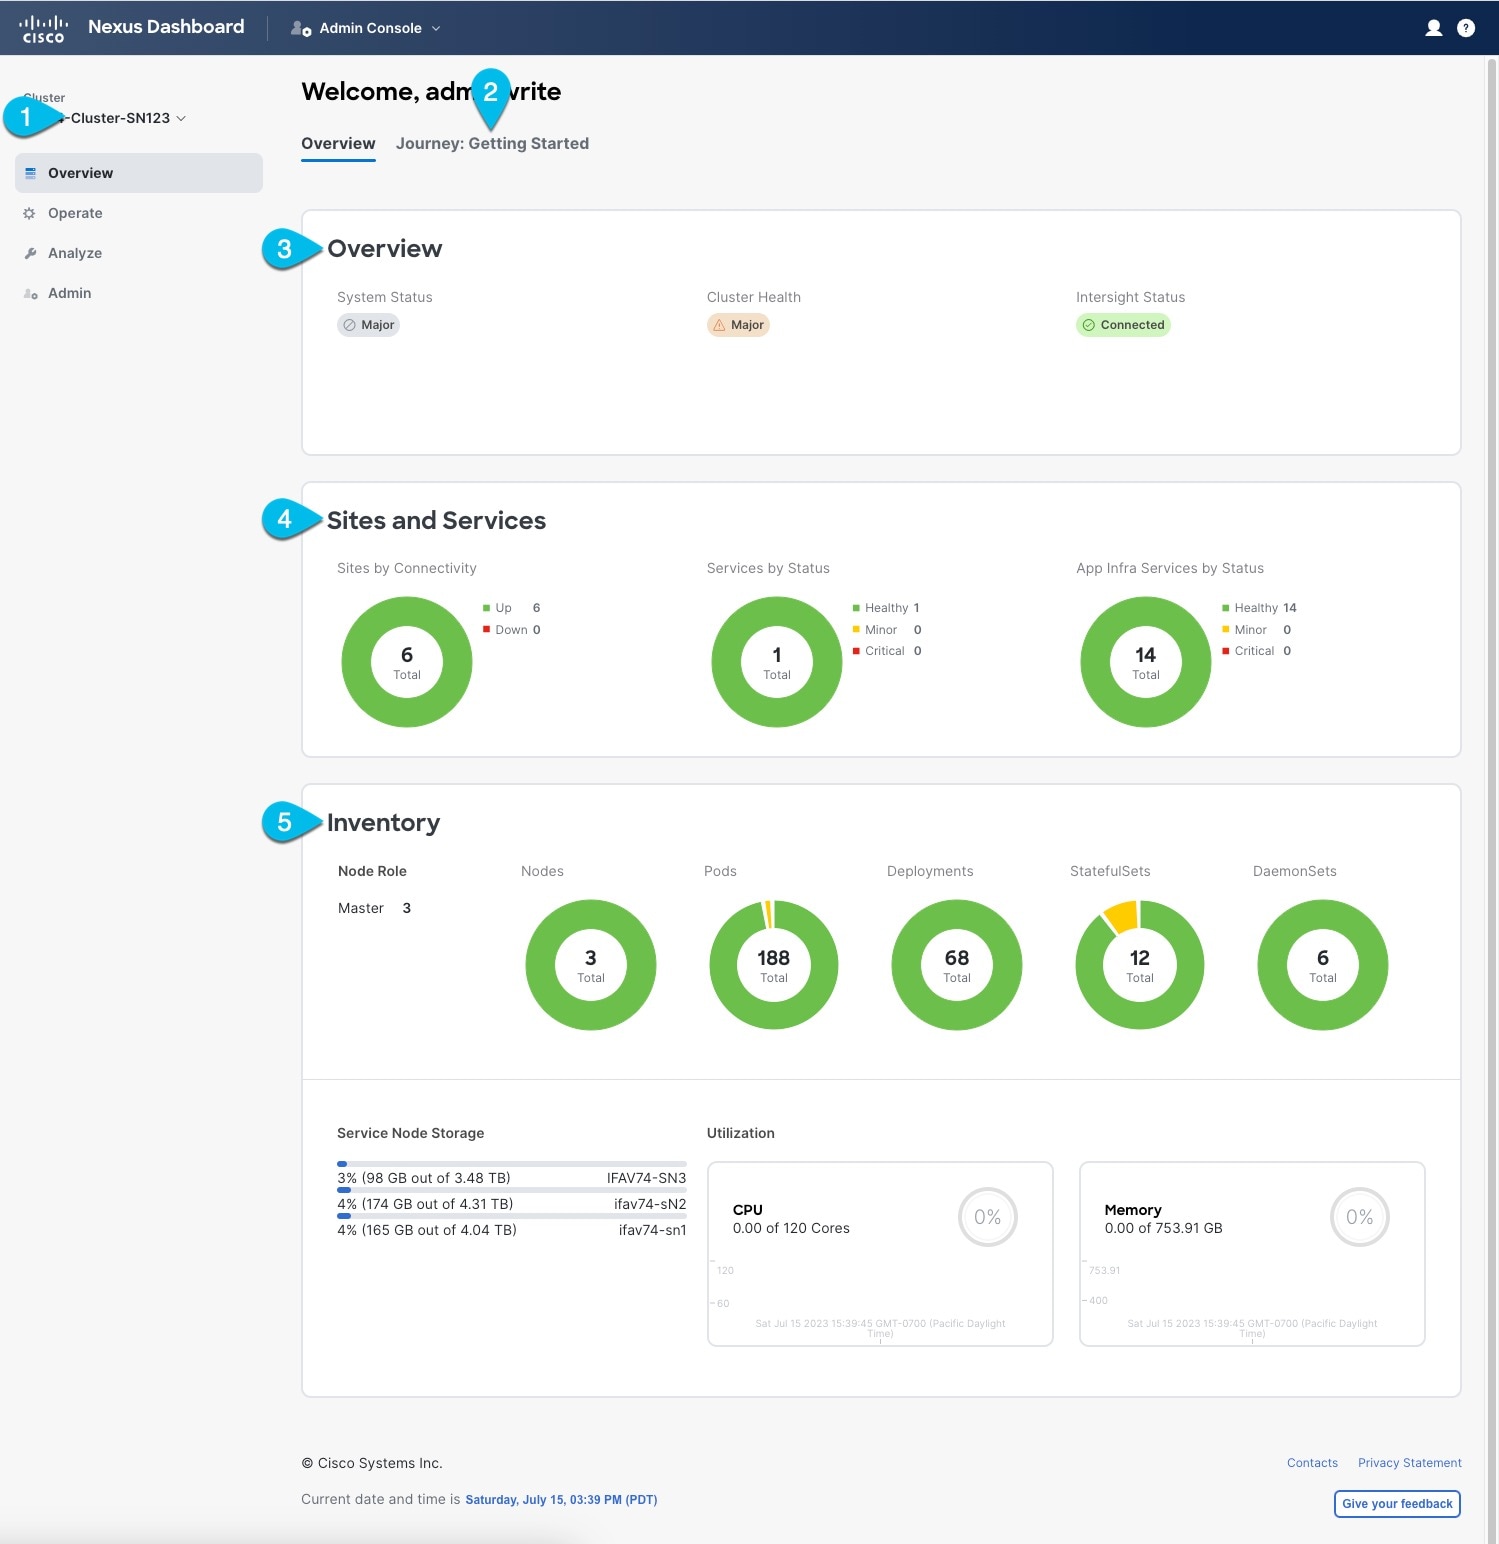Click the ifav74-sn1 storage progress bar

(512, 1216)
